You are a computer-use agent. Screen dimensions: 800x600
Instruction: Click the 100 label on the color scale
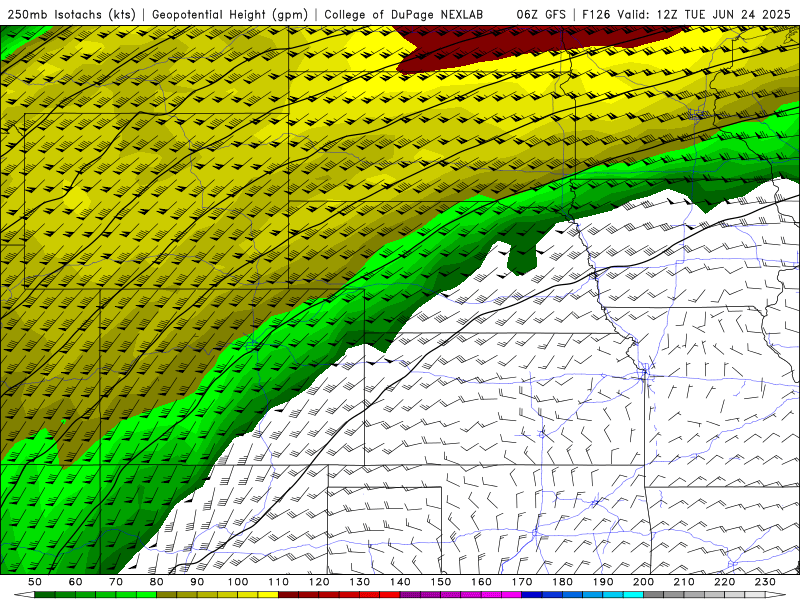238,582
